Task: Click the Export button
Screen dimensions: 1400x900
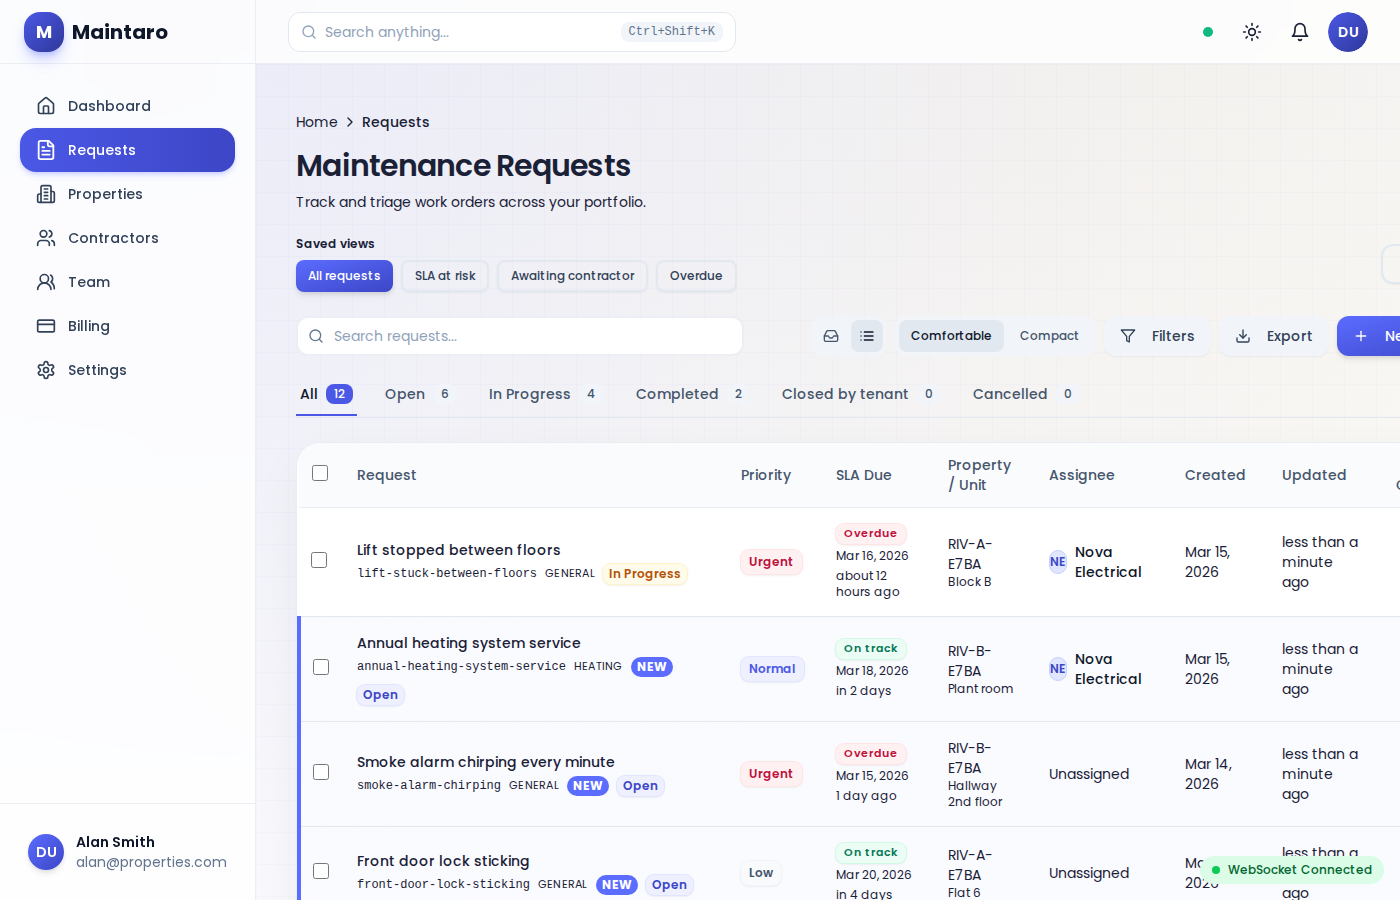Action: click(1274, 336)
